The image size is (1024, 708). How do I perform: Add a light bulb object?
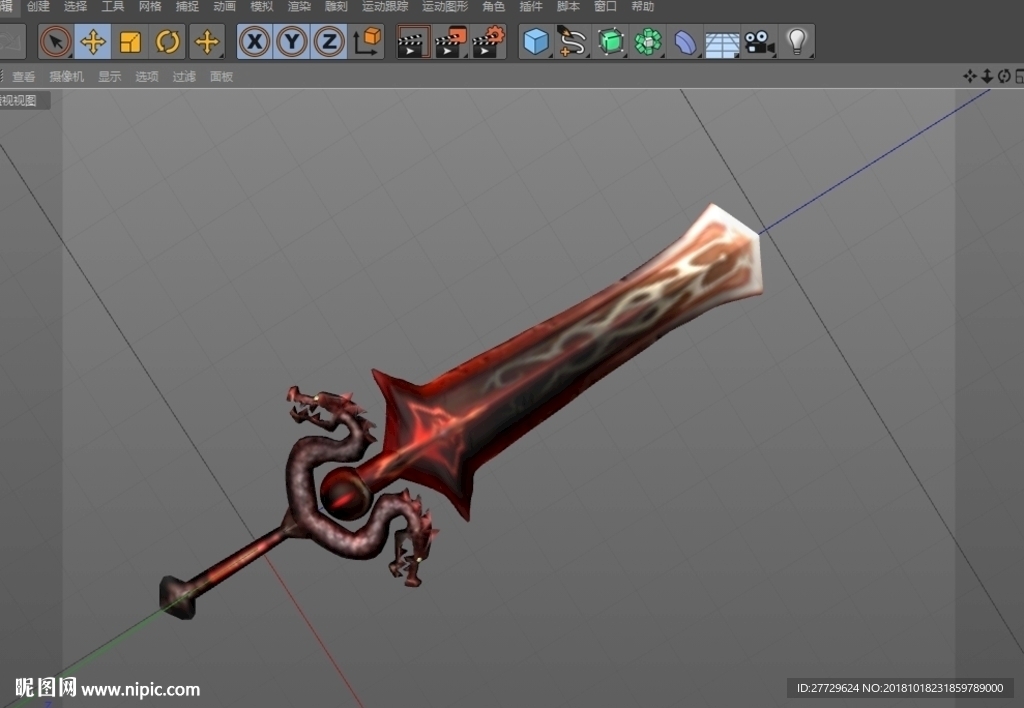click(797, 42)
